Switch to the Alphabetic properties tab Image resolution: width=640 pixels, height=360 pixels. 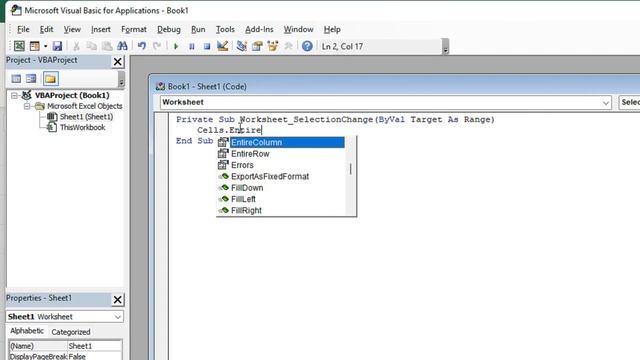(27, 331)
